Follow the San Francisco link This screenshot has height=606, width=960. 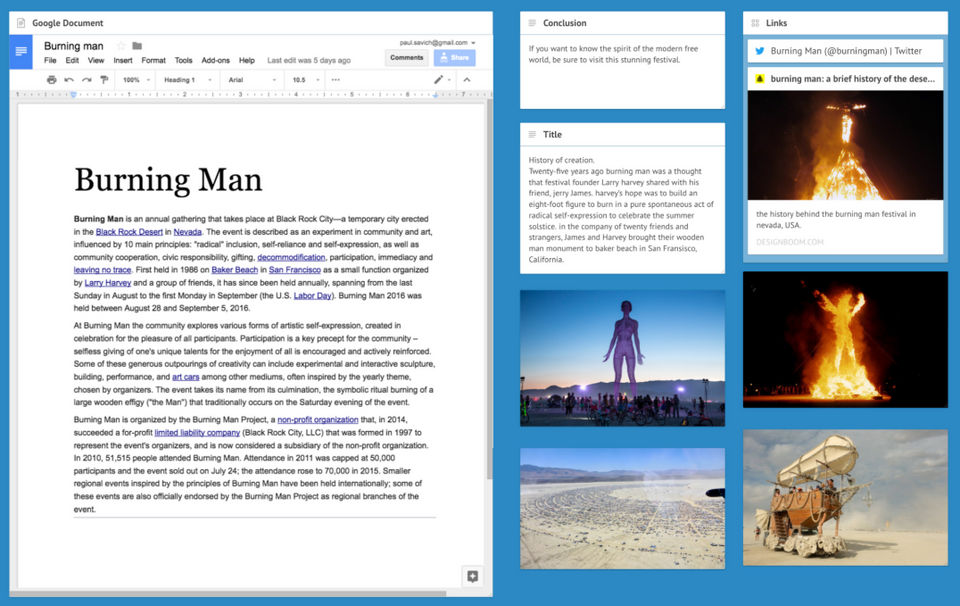294,270
